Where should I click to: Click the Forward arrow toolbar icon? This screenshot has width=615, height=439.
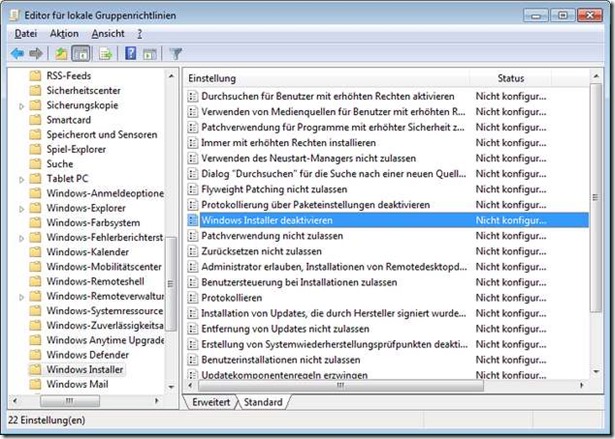tap(36, 53)
